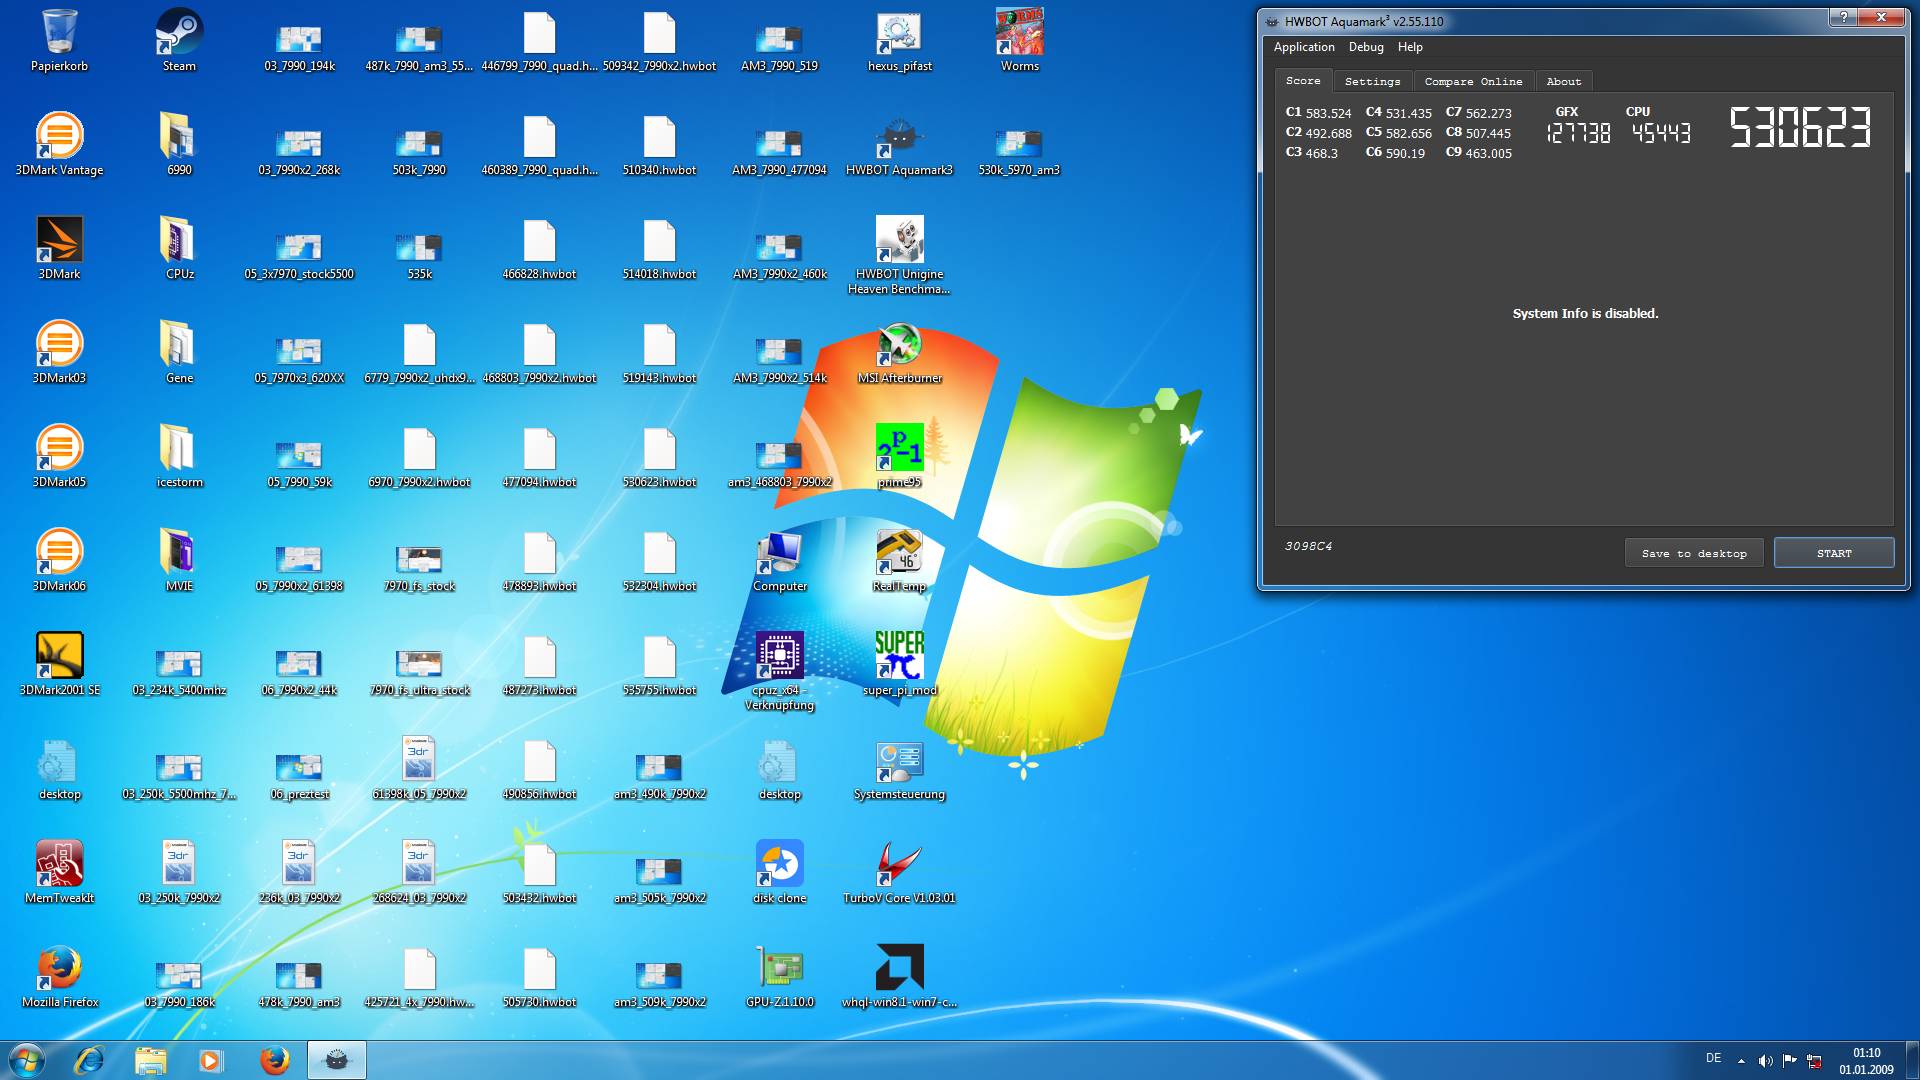Open the Computer desktop icon
Viewport: 1920px width, 1080px height.
coord(779,560)
